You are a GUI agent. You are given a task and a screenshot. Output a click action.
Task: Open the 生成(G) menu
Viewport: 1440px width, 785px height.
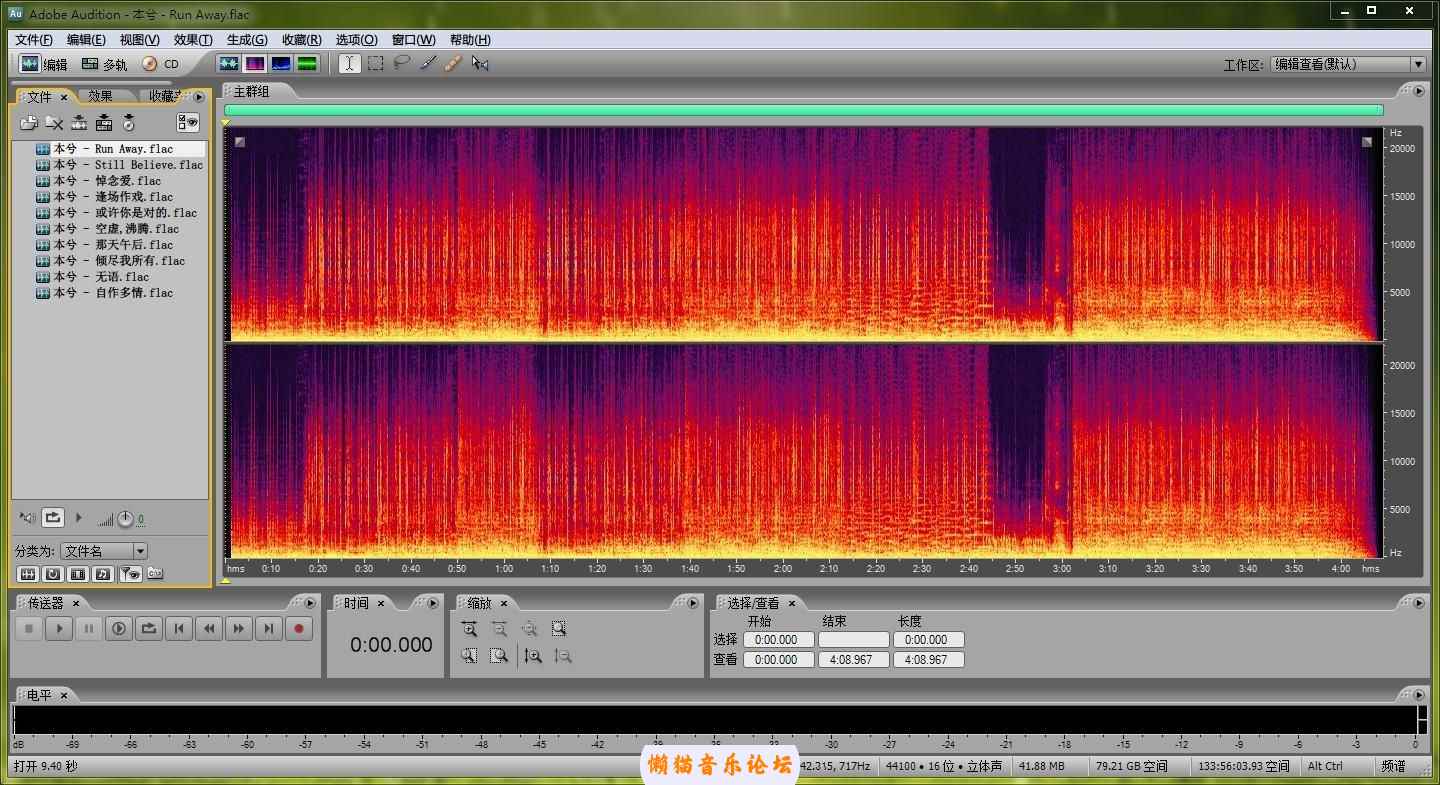pos(247,40)
